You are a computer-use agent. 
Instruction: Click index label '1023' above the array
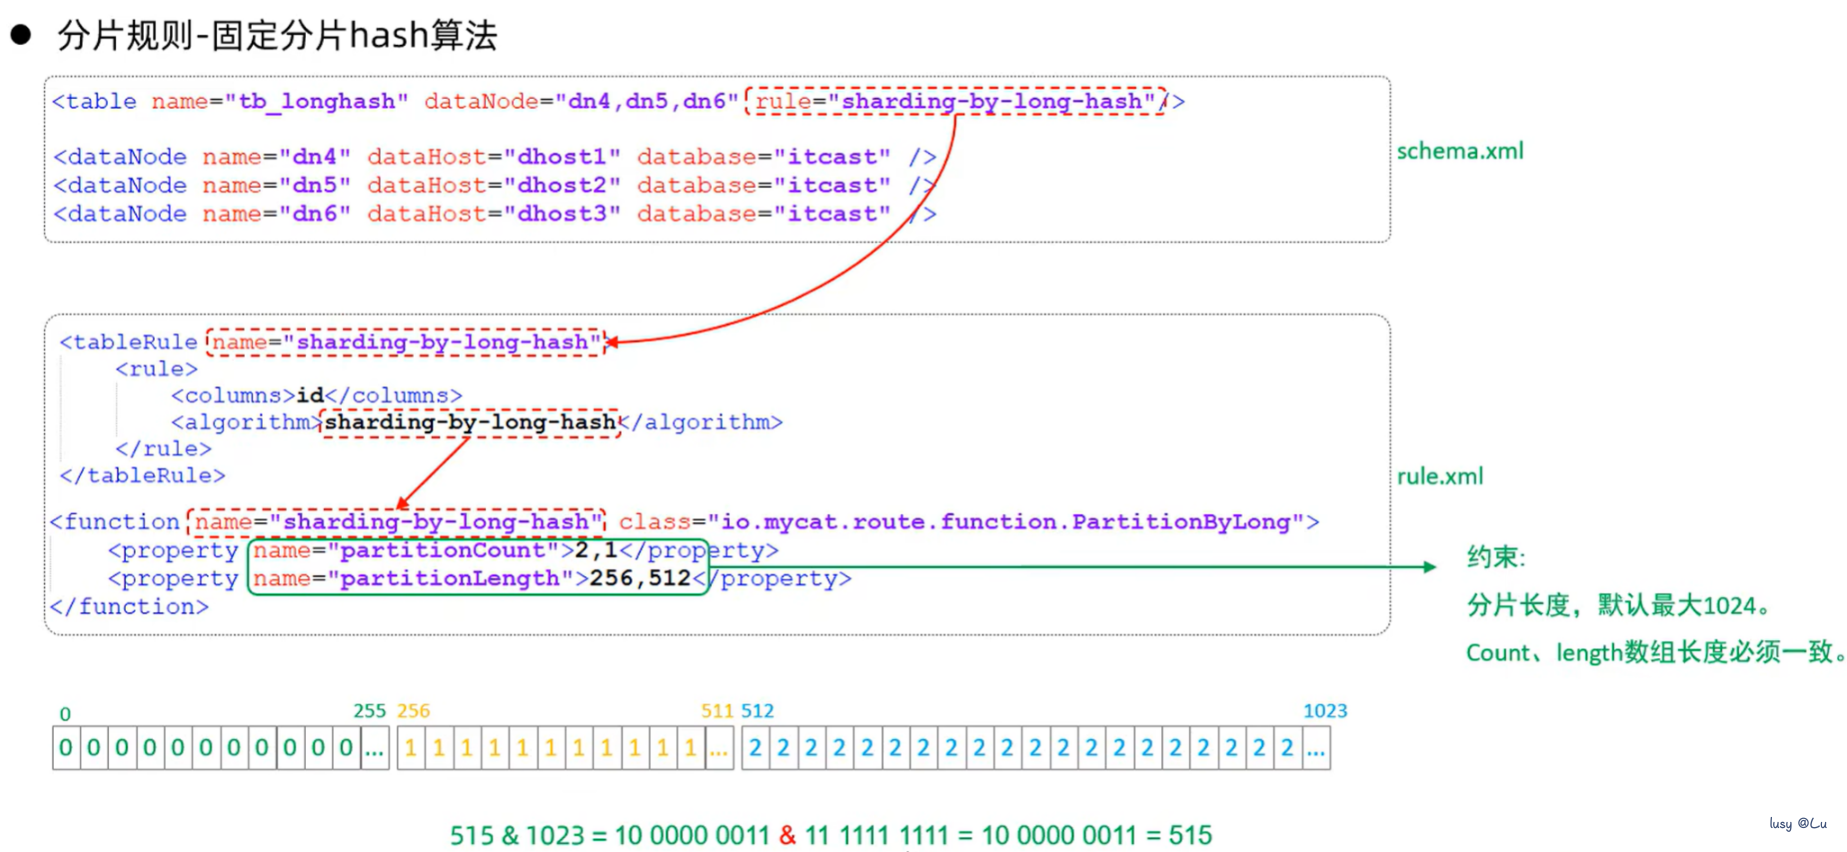coord(1325,711)
